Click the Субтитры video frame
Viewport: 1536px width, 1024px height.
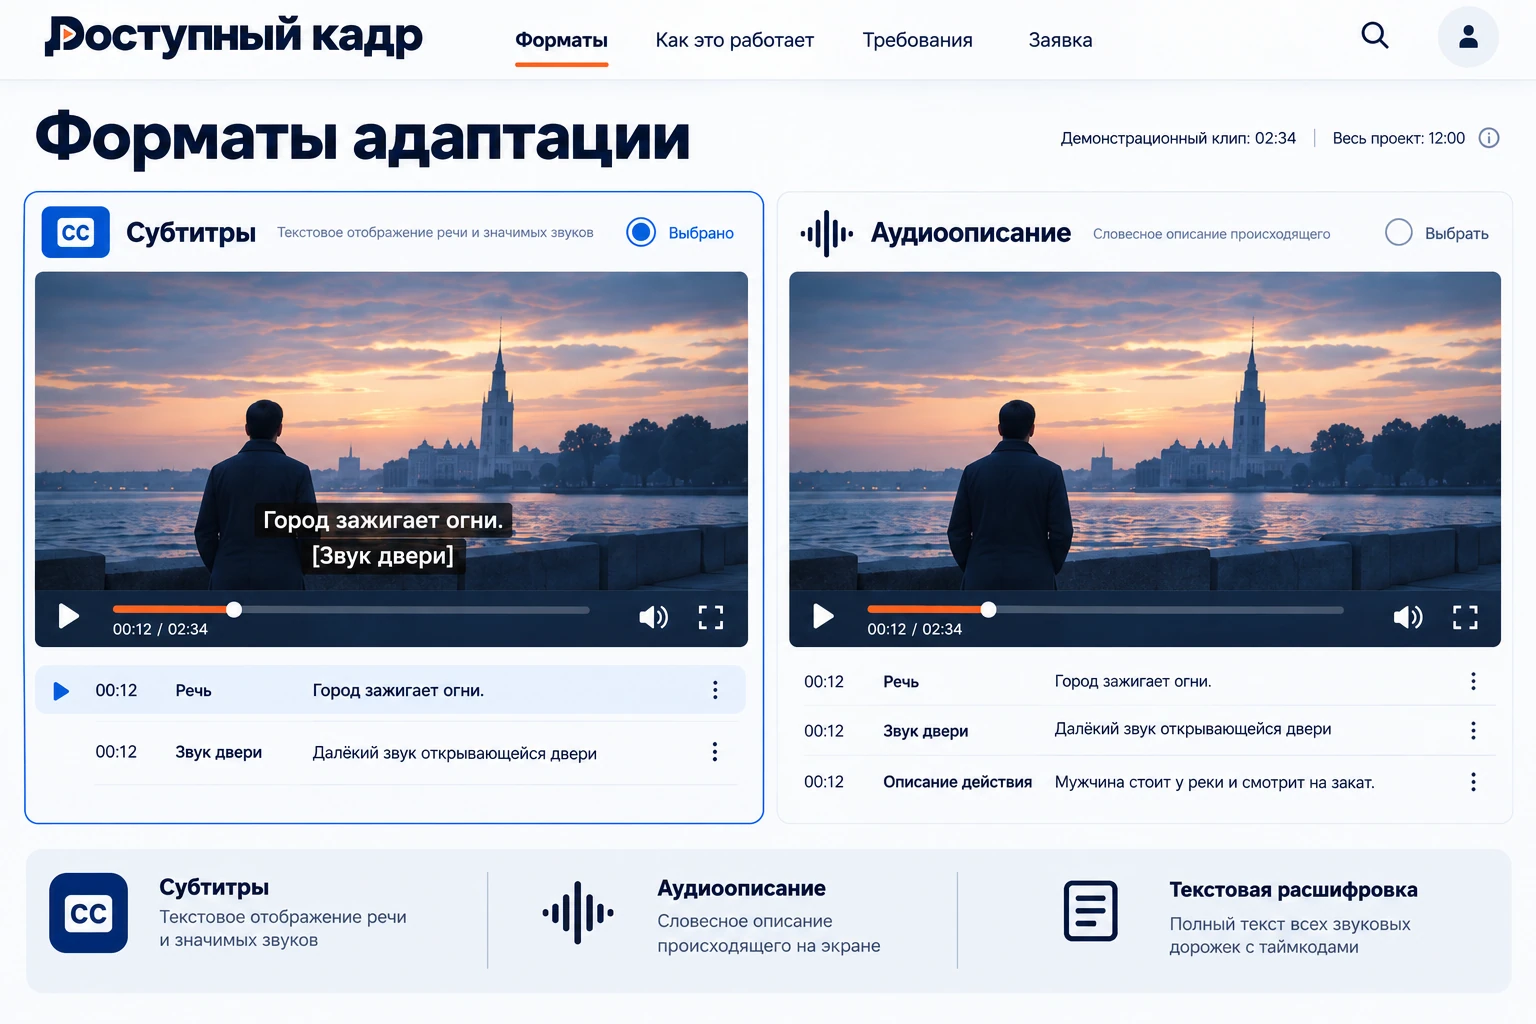coord(391,430)
